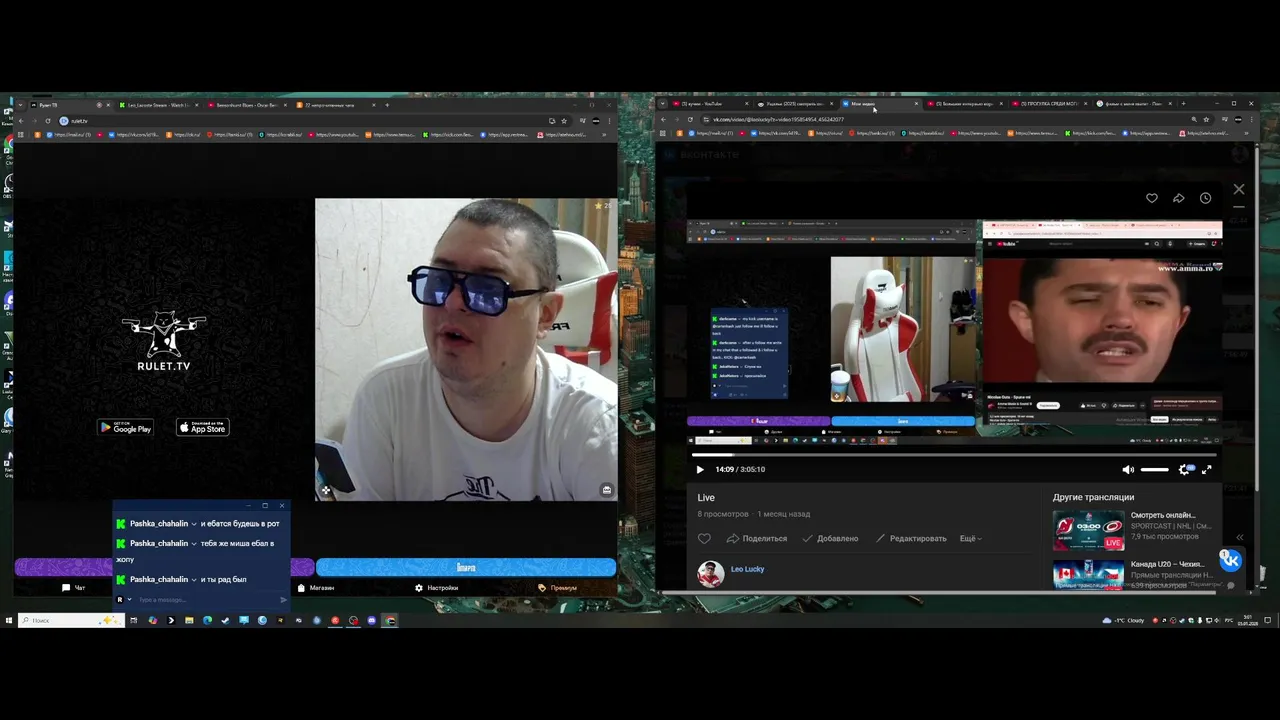Image resolution: width=1280 pixels, height=720 pixels.
Task: Click the icon at webcam bottom-right corner
Action: 606,490
